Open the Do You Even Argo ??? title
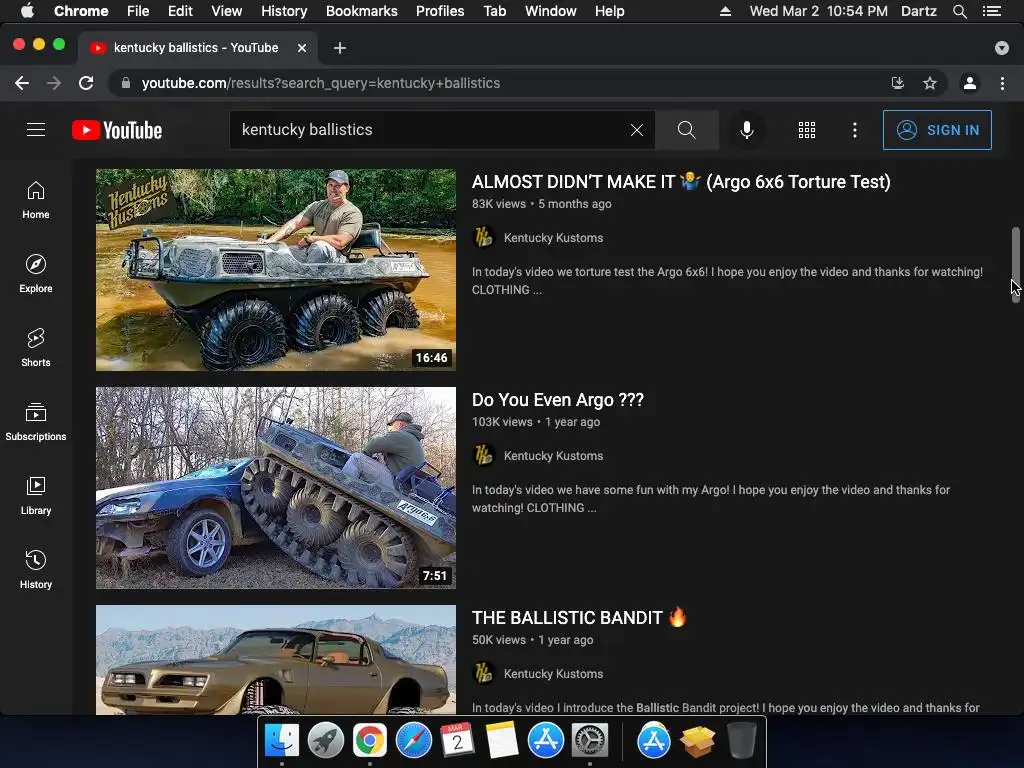This screenshot has height=768, width=1024. 558,400
